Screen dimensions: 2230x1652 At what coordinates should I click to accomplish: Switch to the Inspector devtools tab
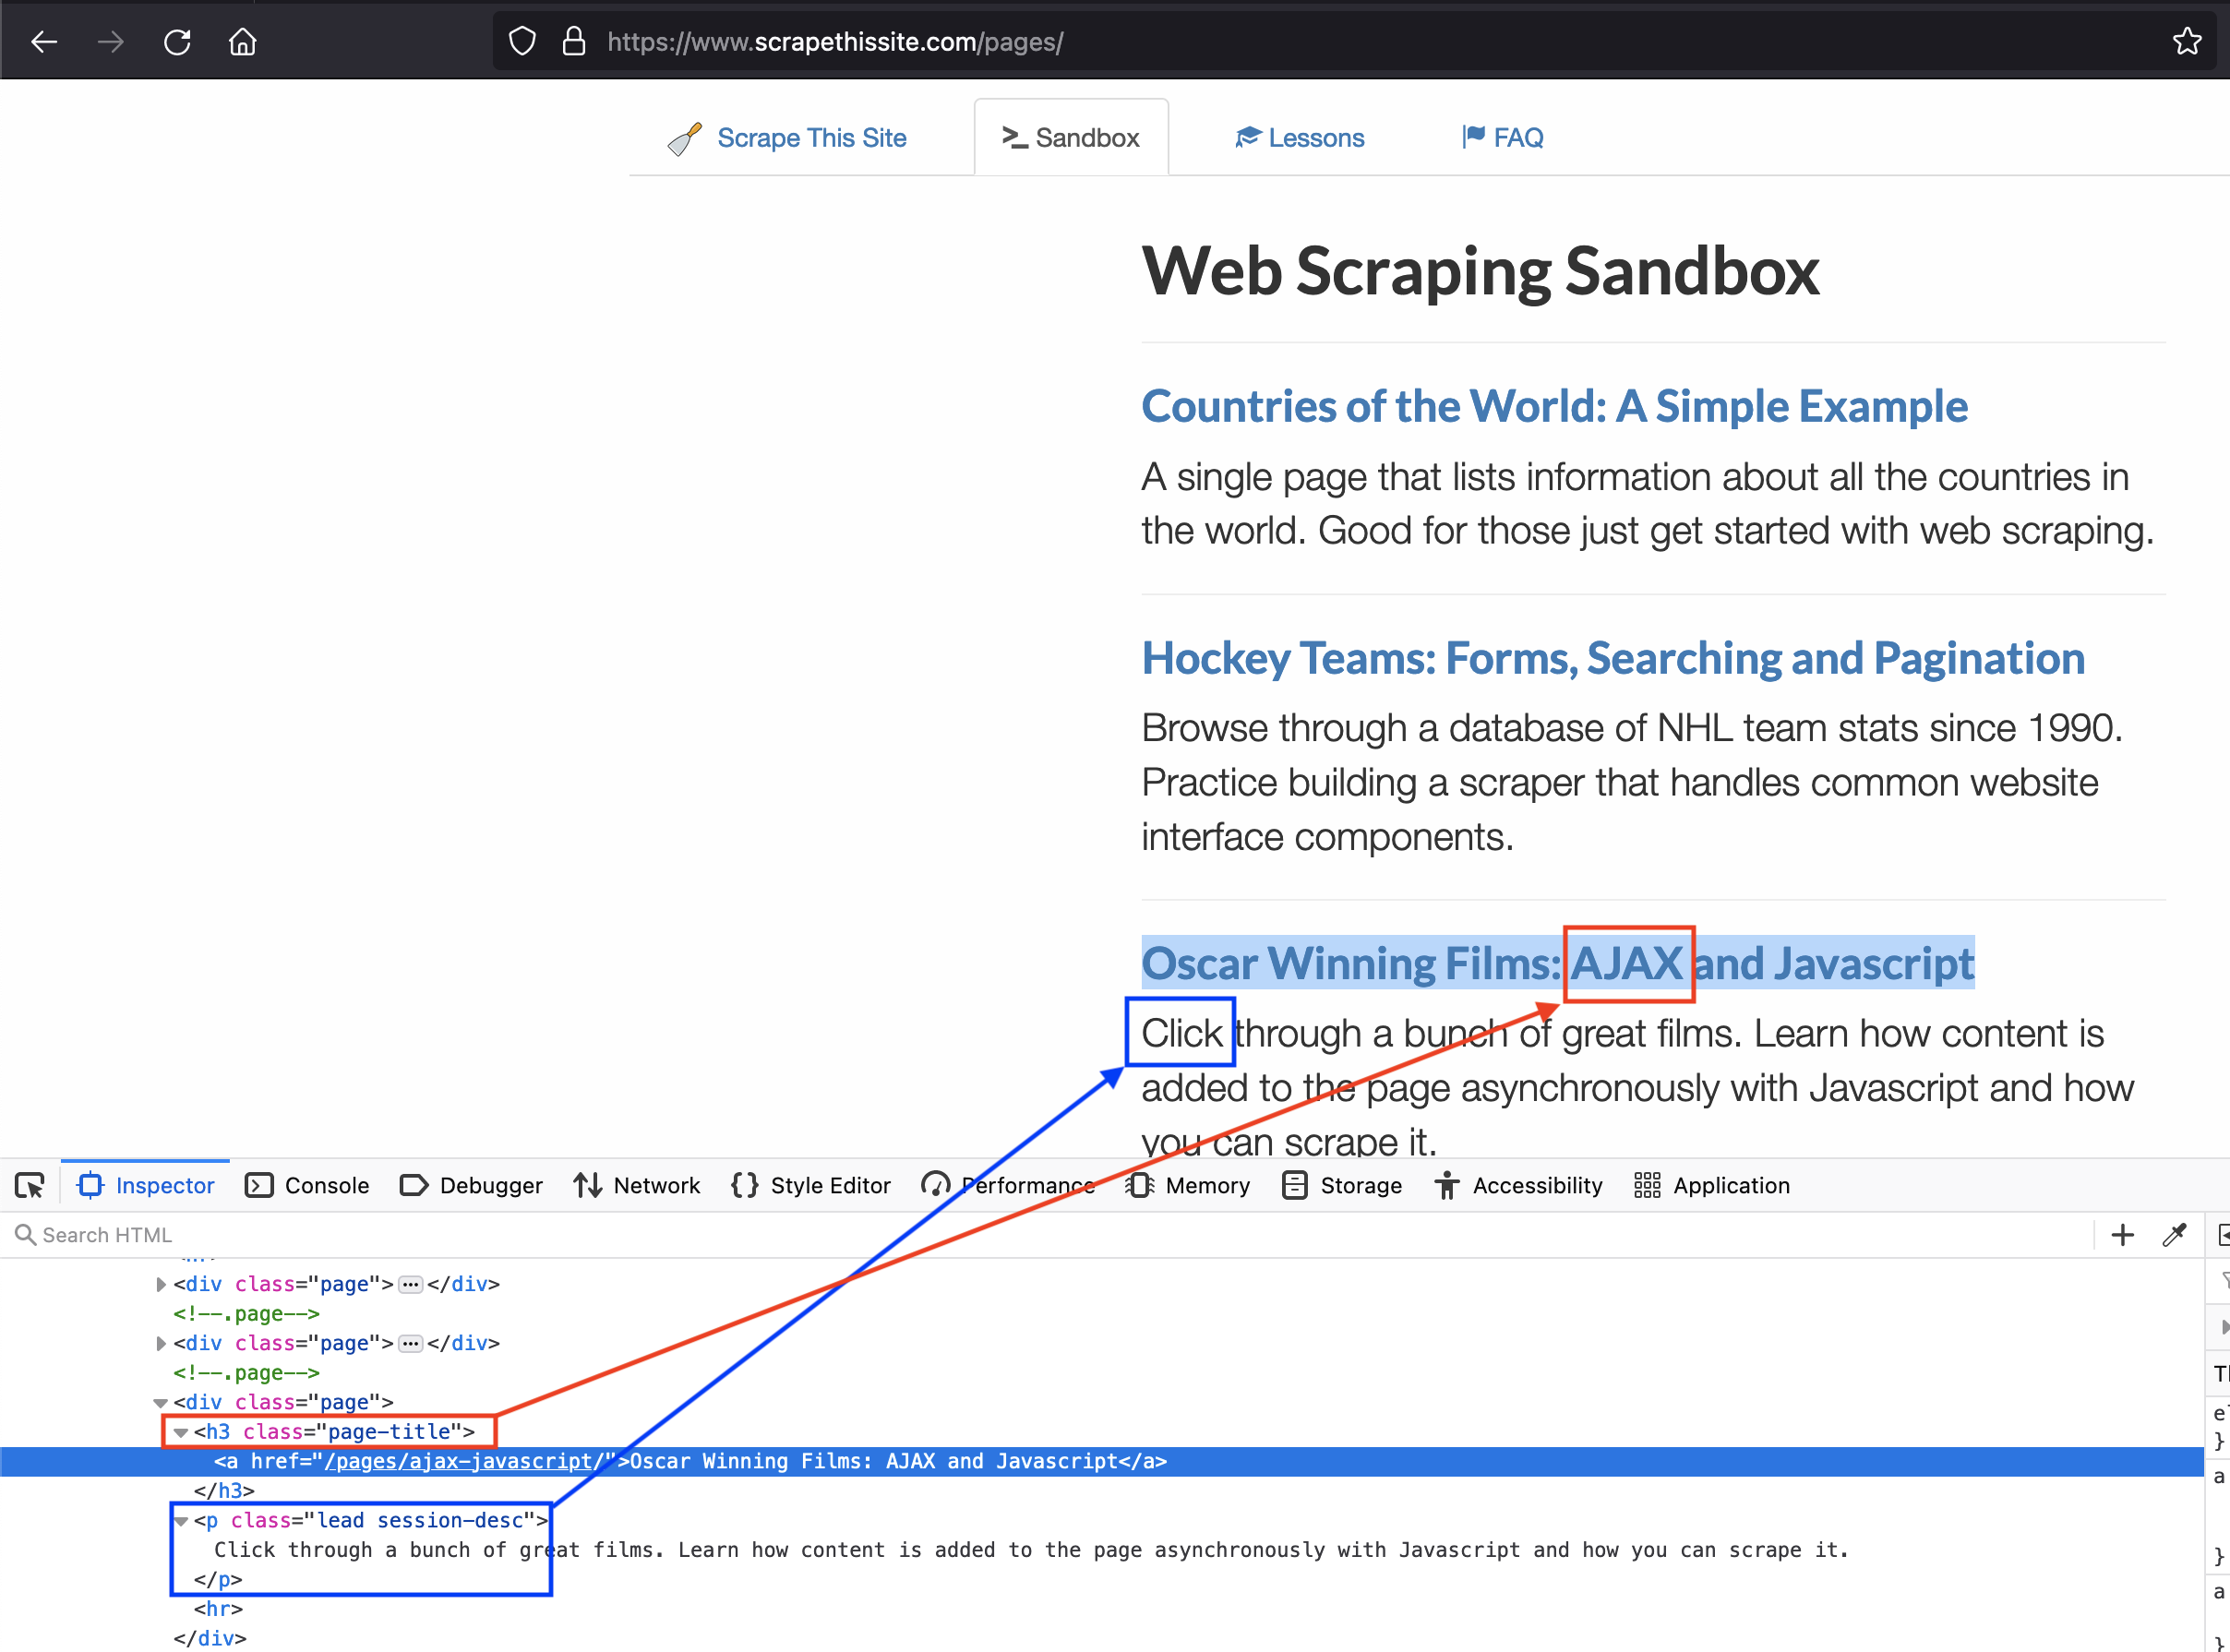pos(146,1186)
